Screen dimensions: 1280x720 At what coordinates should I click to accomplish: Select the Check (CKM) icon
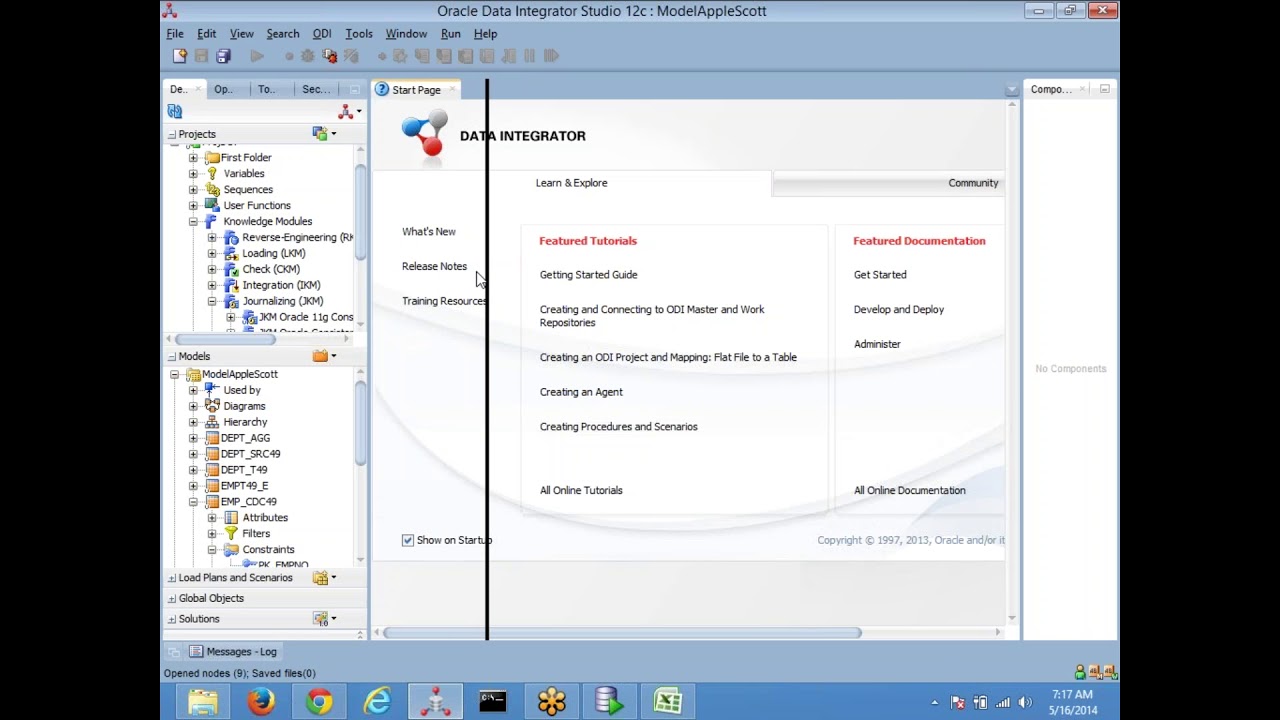pyautogui.click(x=231, y=270)
